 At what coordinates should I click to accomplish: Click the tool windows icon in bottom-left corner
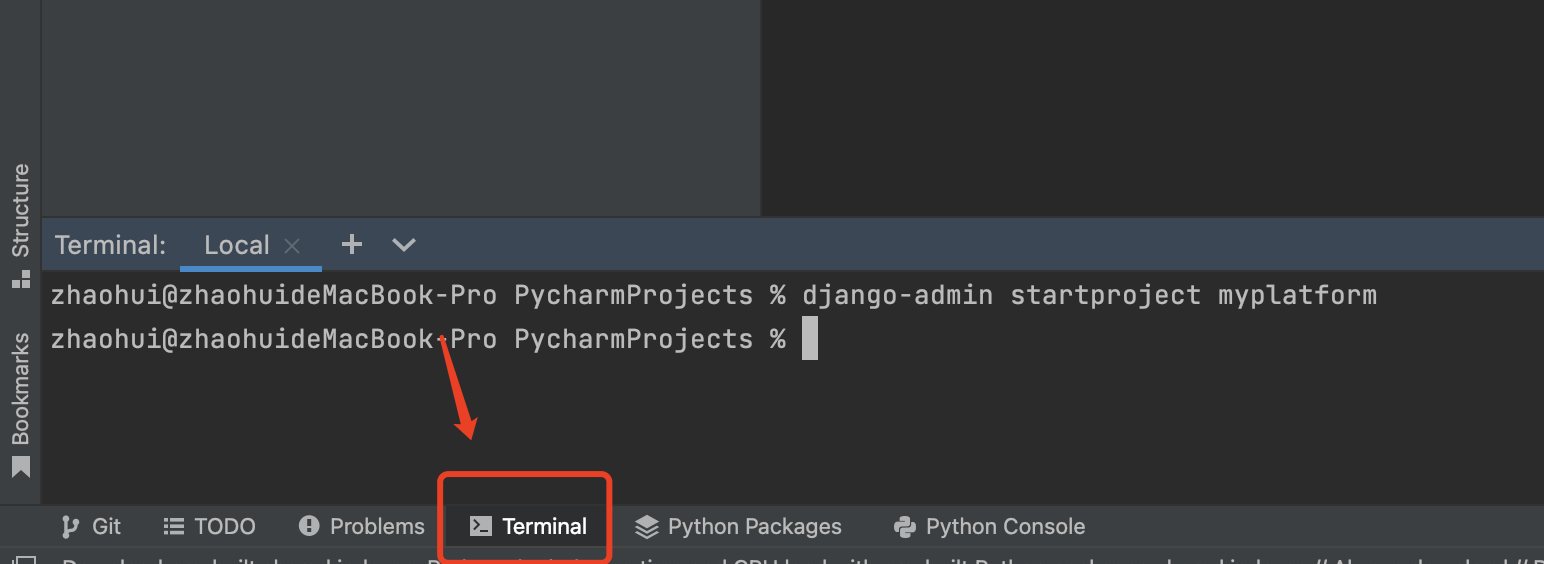(26, 560)
